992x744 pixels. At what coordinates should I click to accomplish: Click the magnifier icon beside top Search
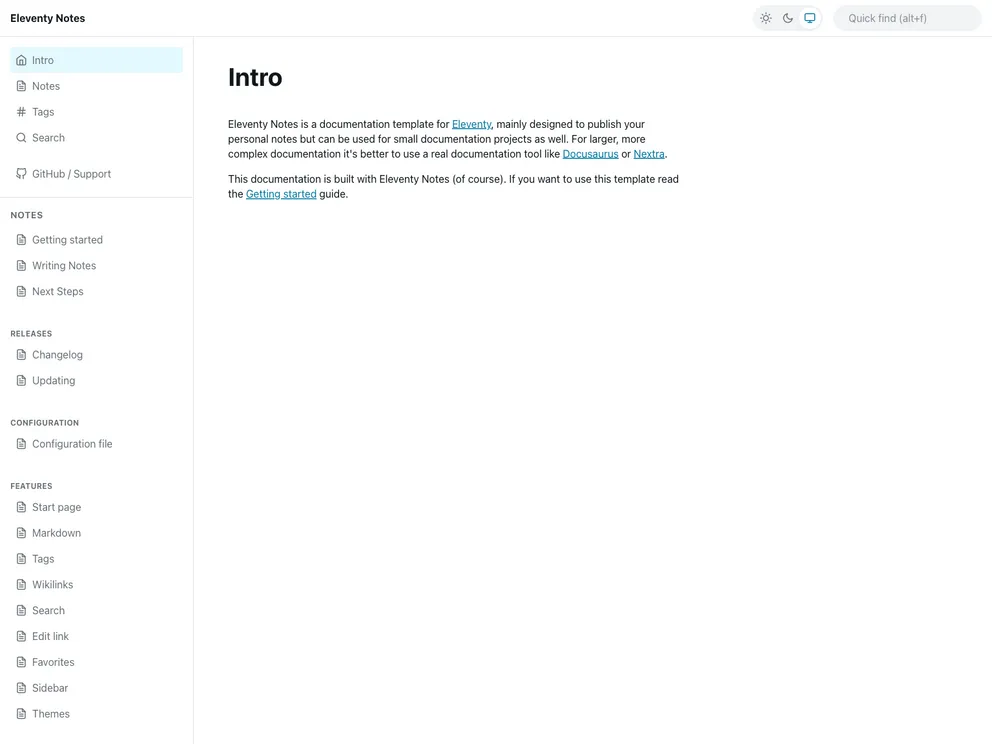(x=22, y=138)
